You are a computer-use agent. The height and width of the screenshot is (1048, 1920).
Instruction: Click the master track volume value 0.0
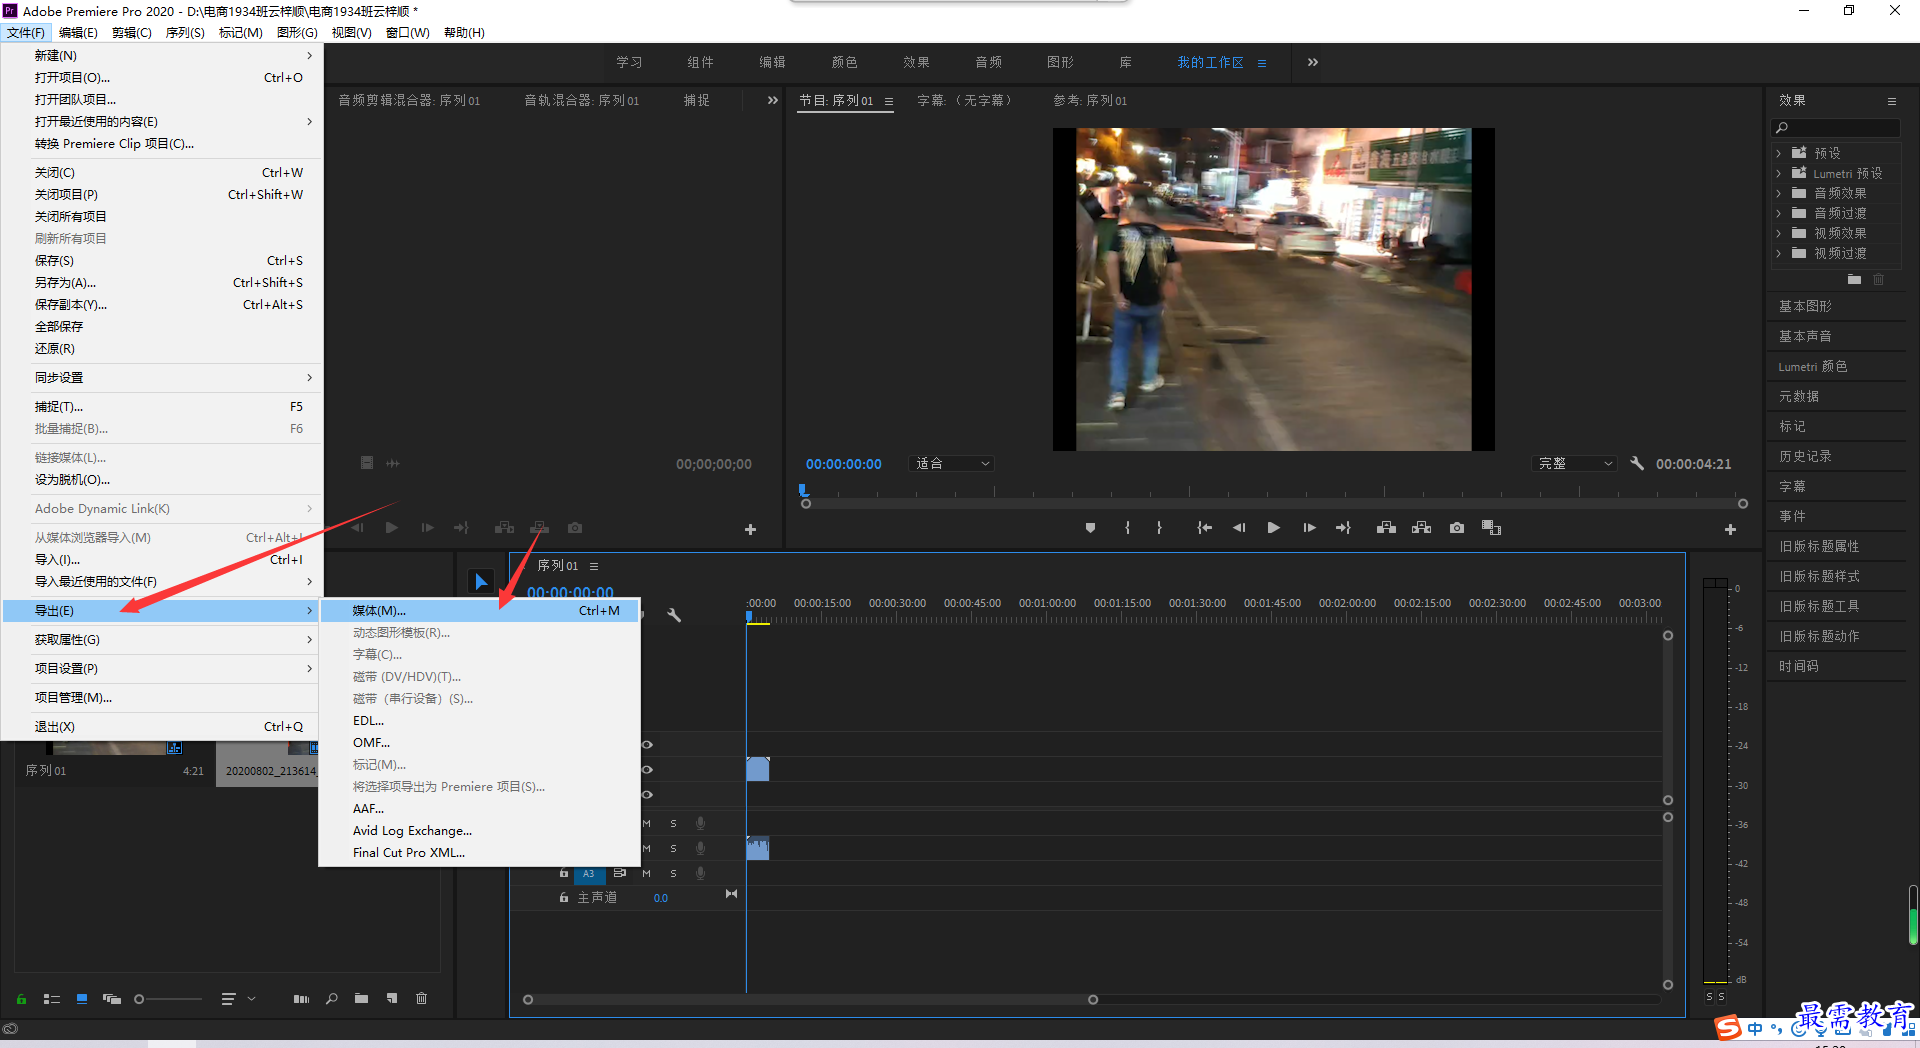click(x=661, y=898)
